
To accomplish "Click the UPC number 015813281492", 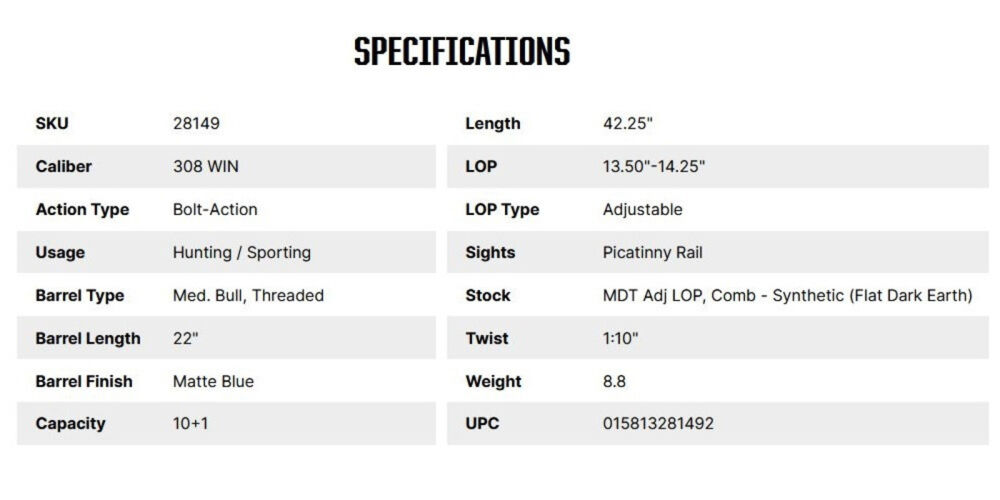I will click(x=658, y=424).
